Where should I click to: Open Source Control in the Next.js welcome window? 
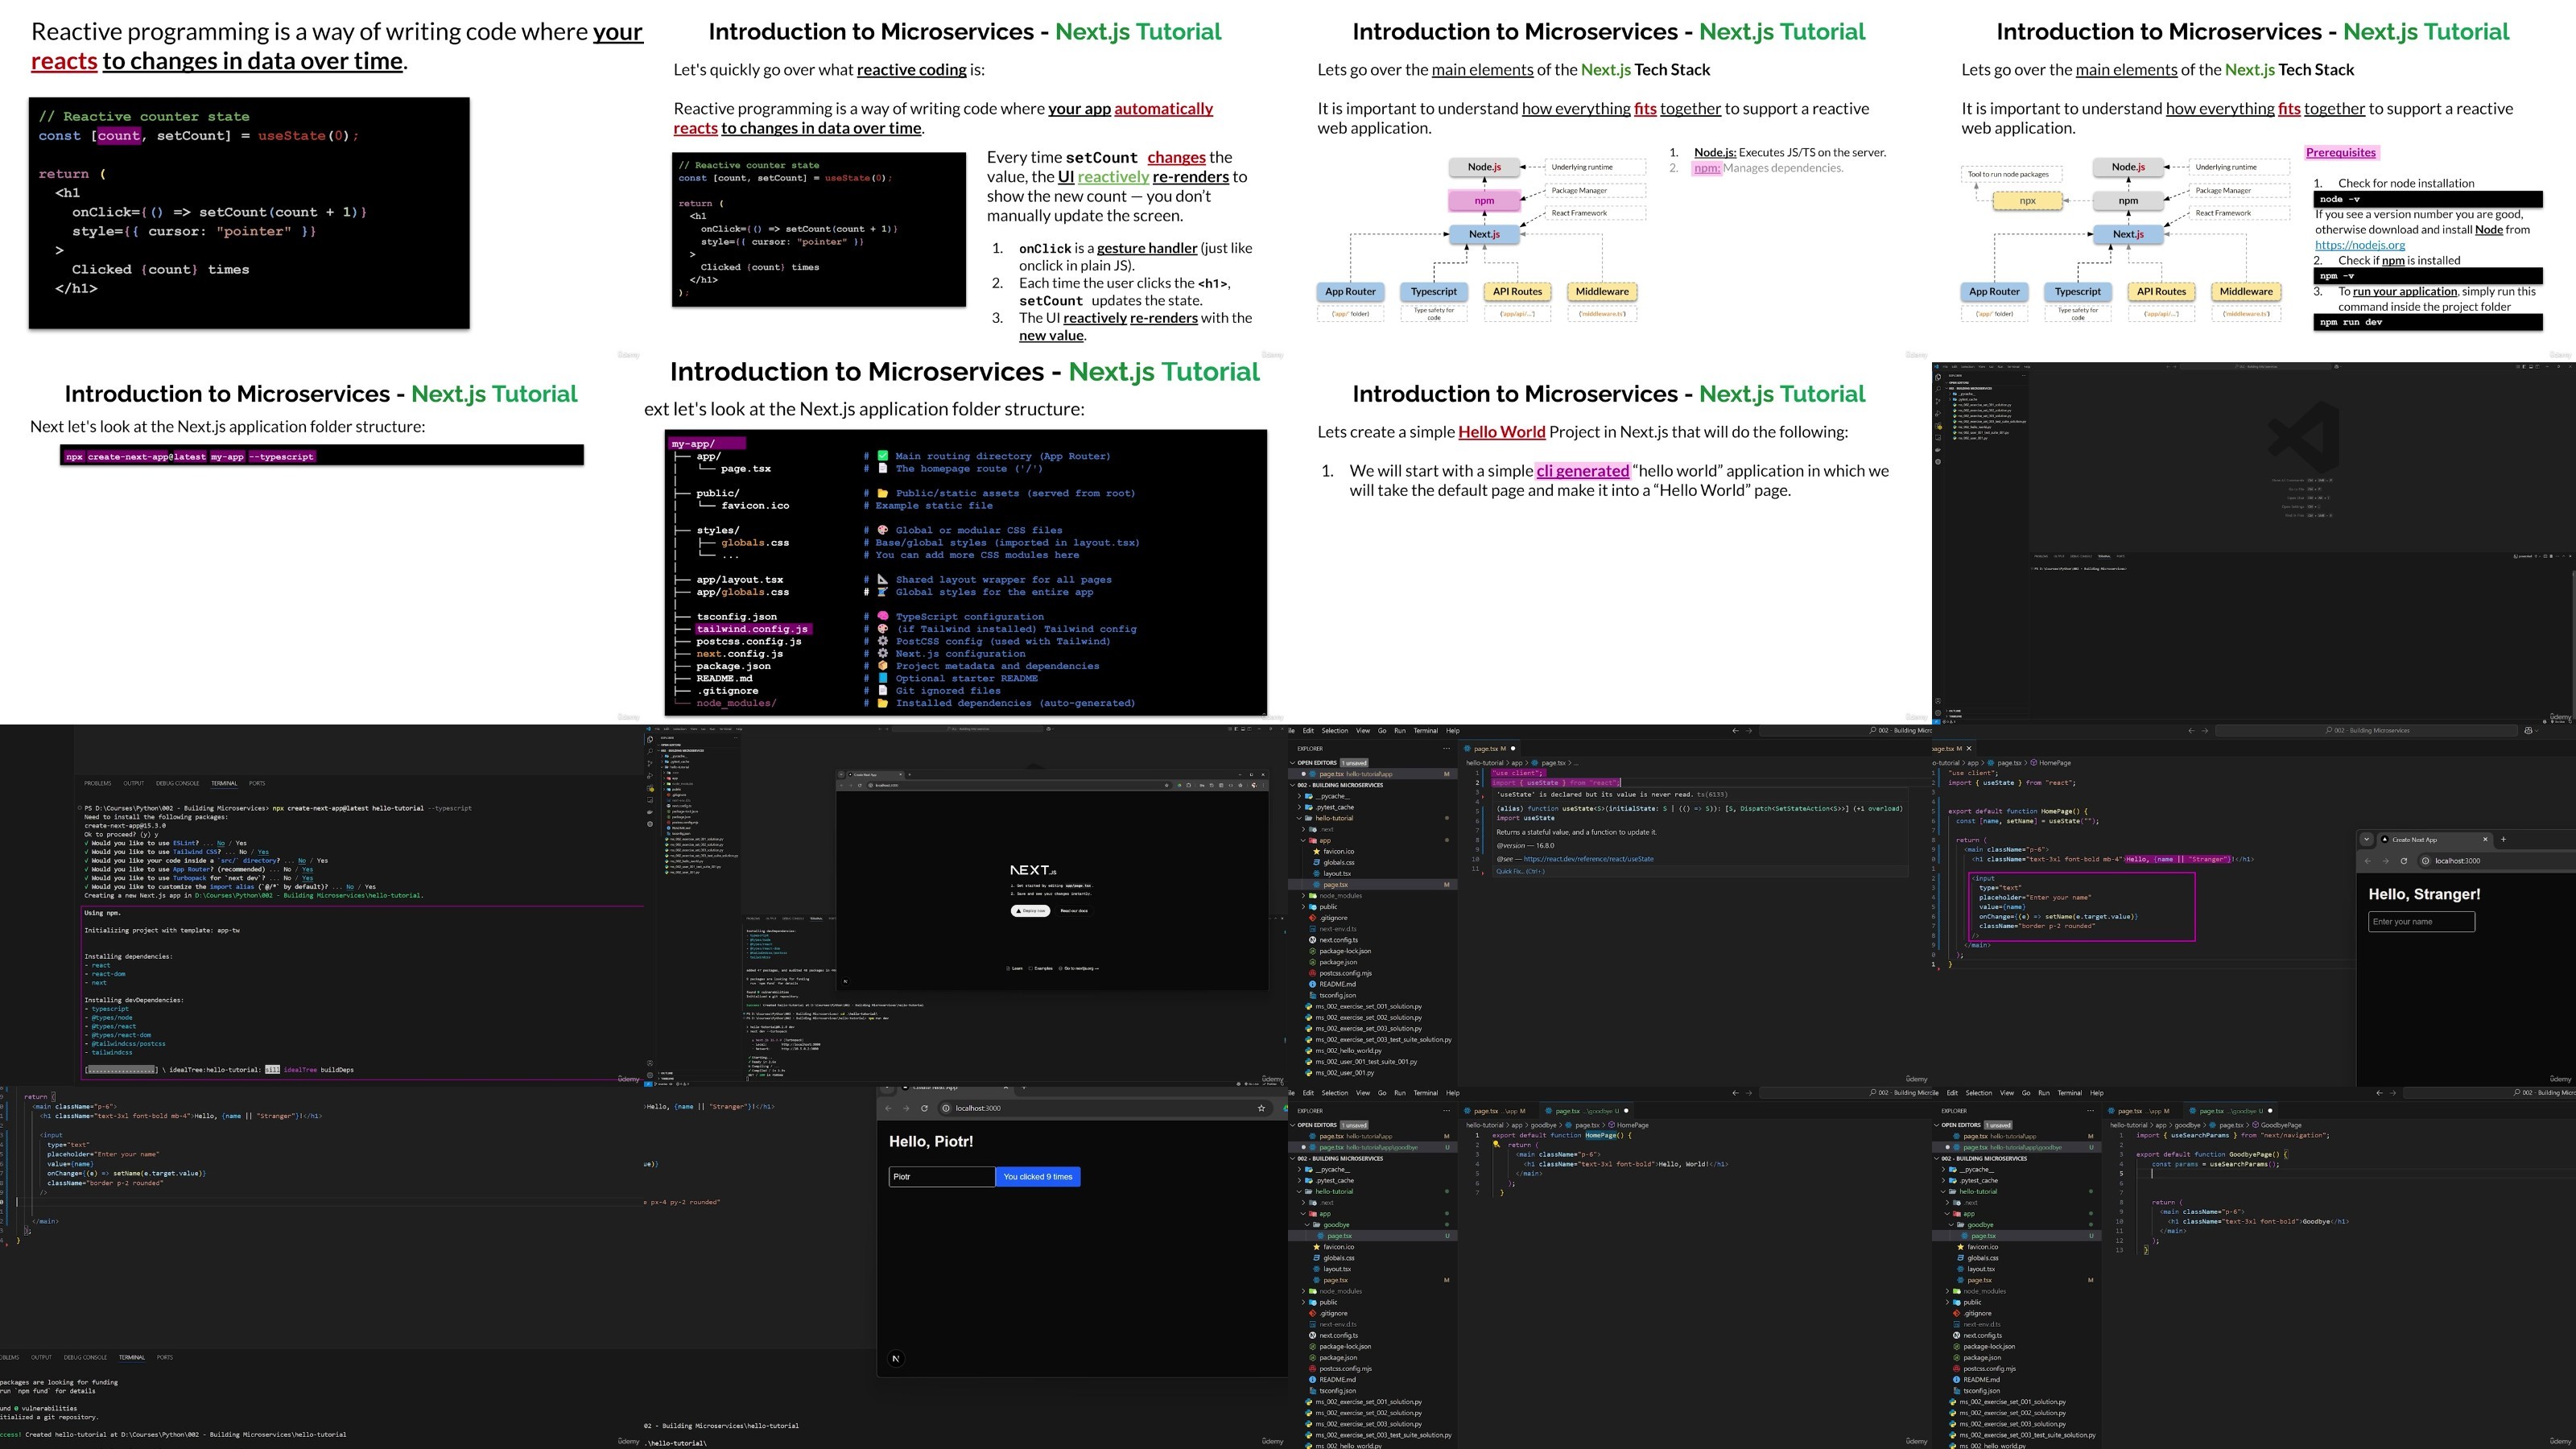(650, 763)
